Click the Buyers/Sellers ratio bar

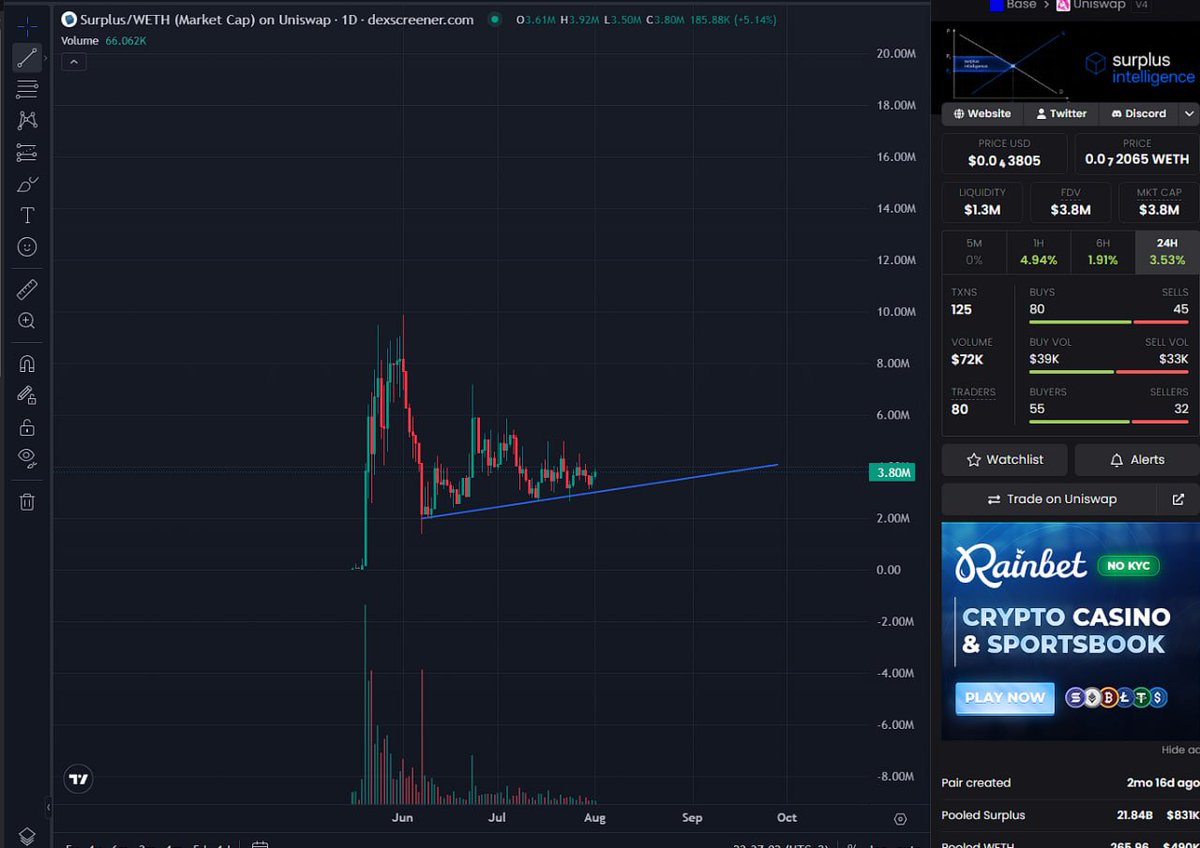point(1108,422)
